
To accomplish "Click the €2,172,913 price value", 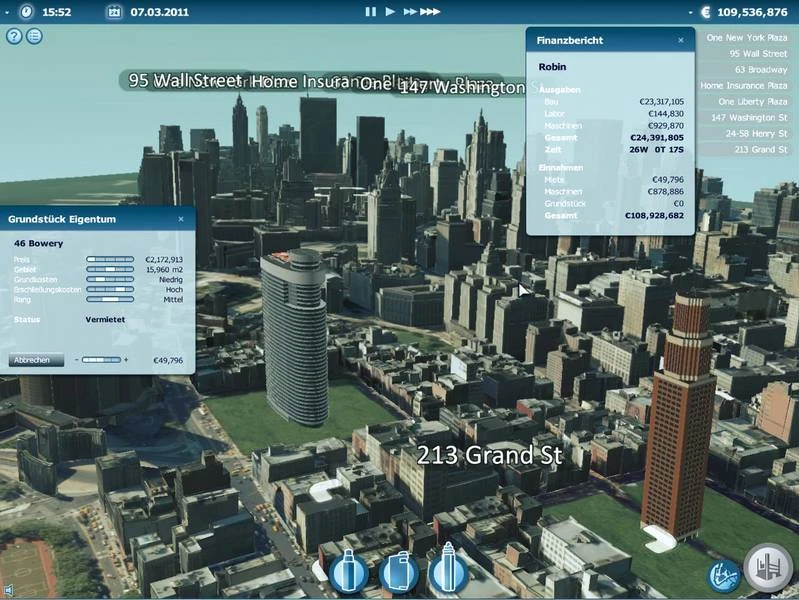I will click(164, 259).
